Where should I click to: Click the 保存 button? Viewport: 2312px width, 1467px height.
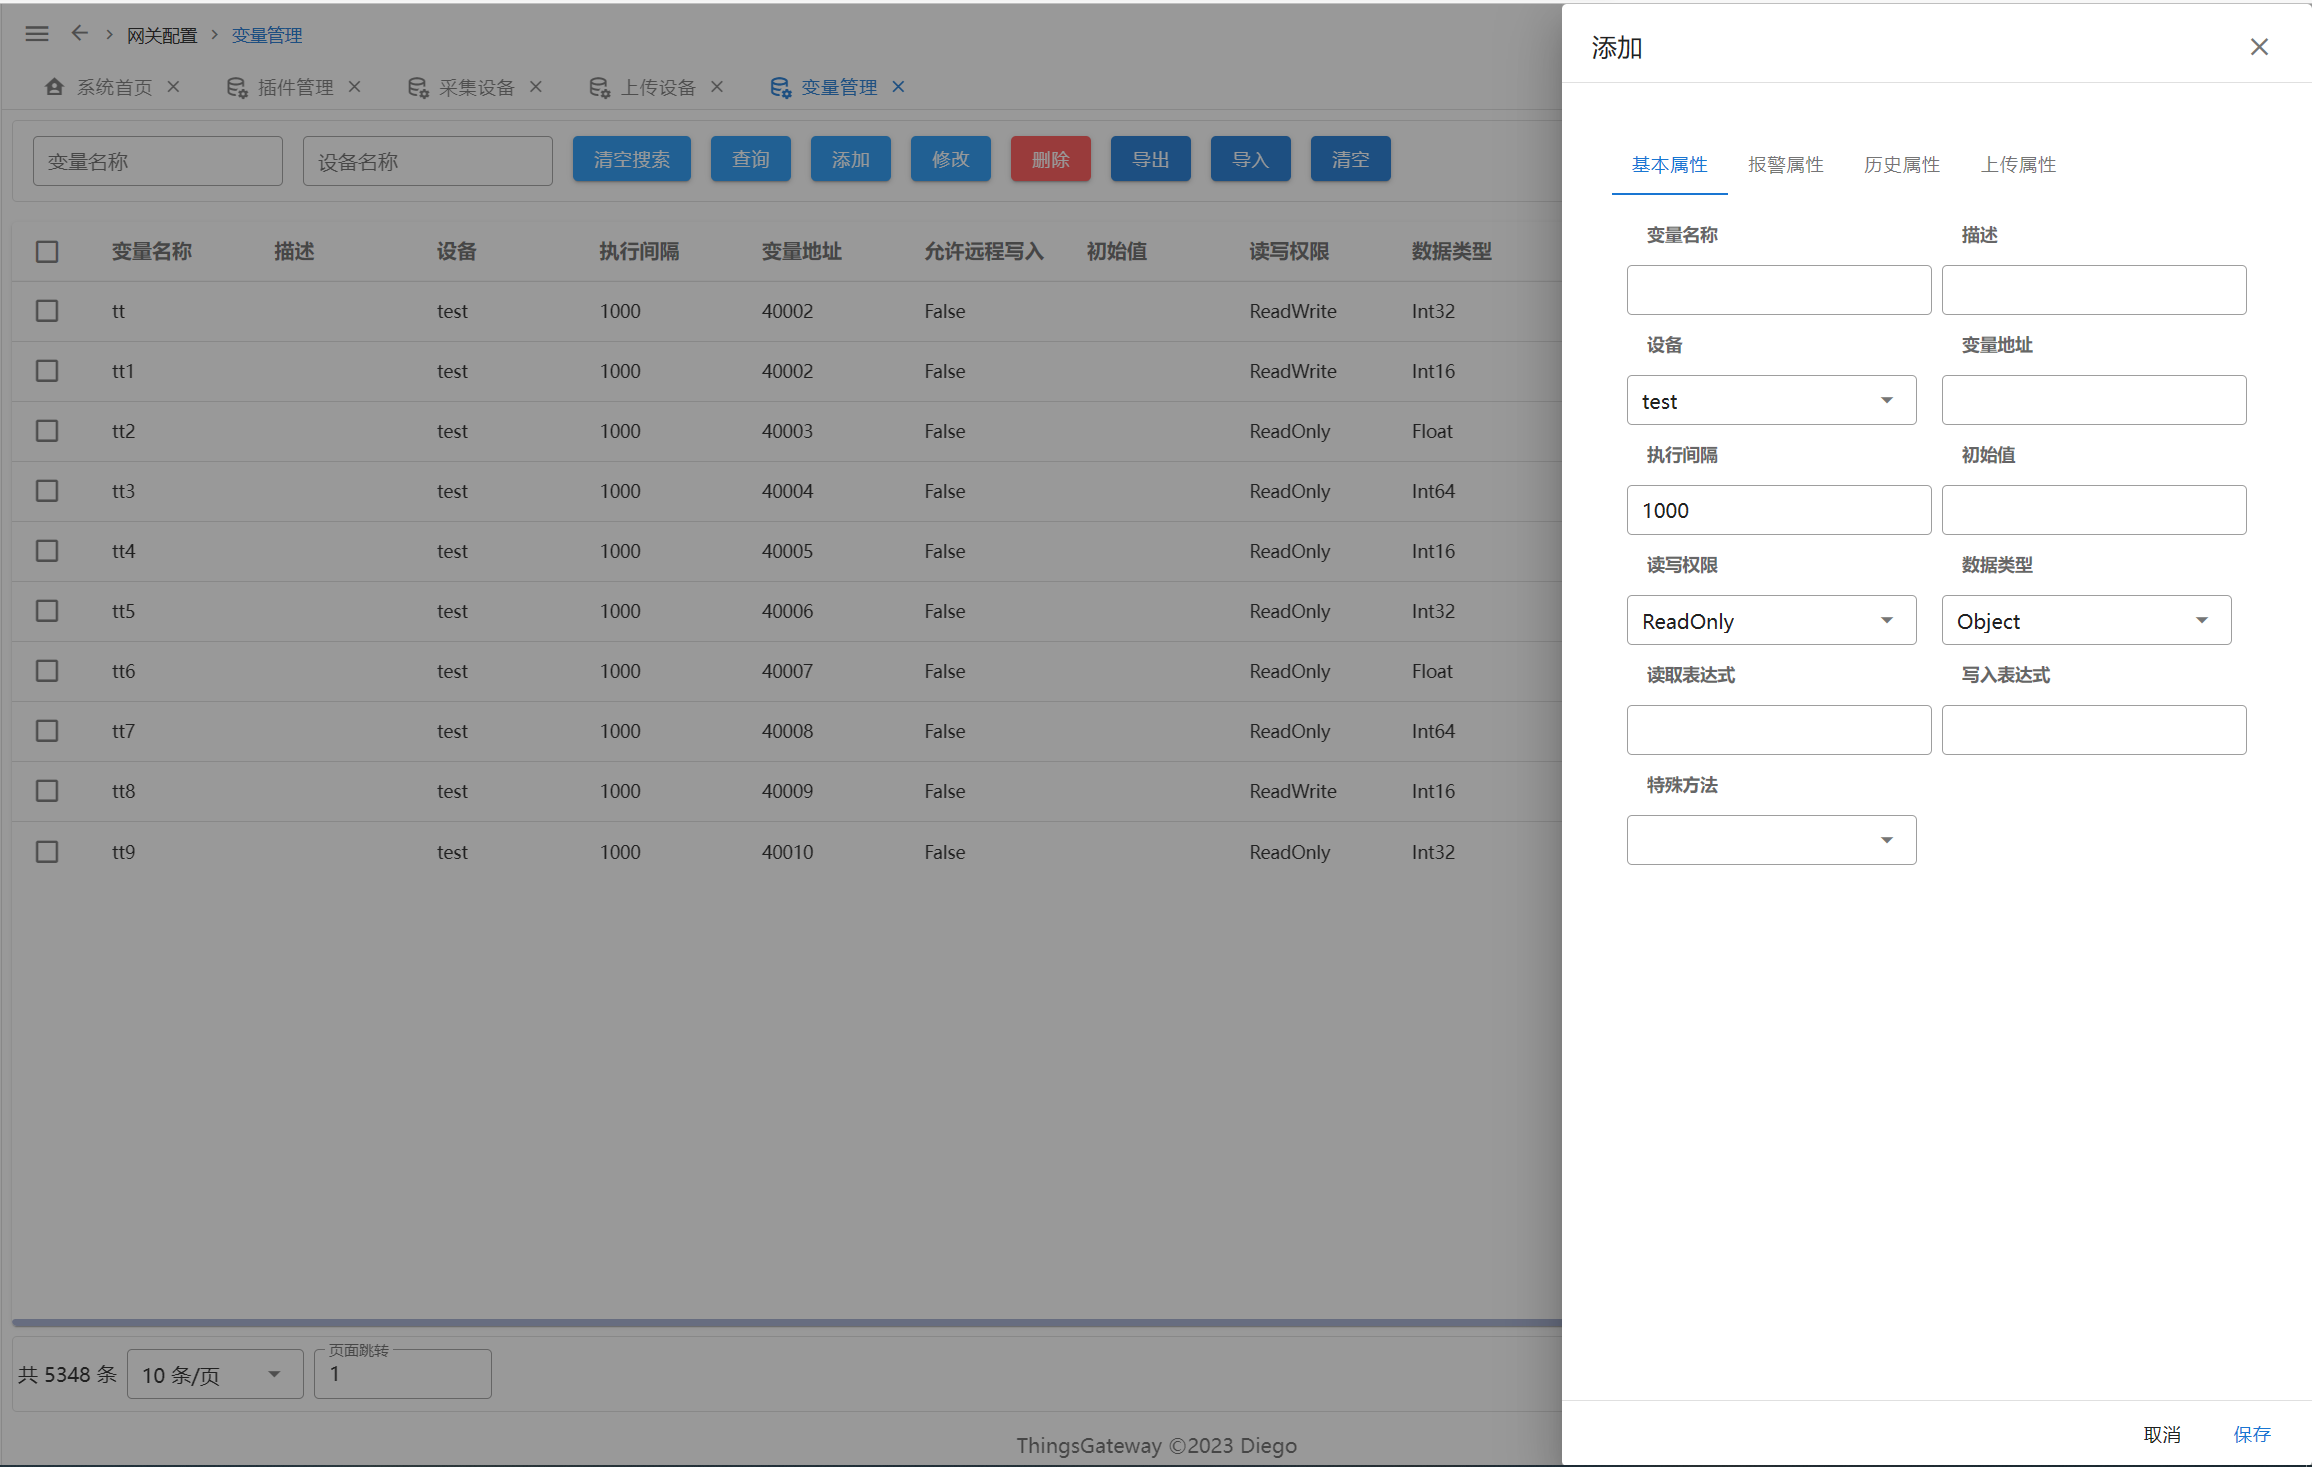(x=2252, y=1434)
